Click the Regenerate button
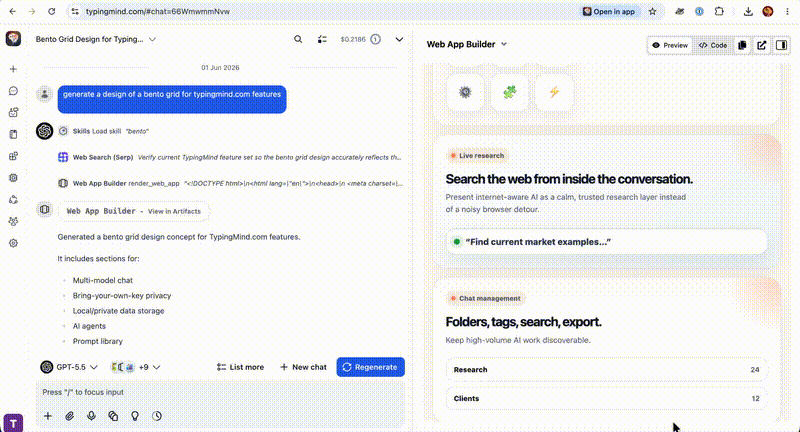 tap(370, 367)
